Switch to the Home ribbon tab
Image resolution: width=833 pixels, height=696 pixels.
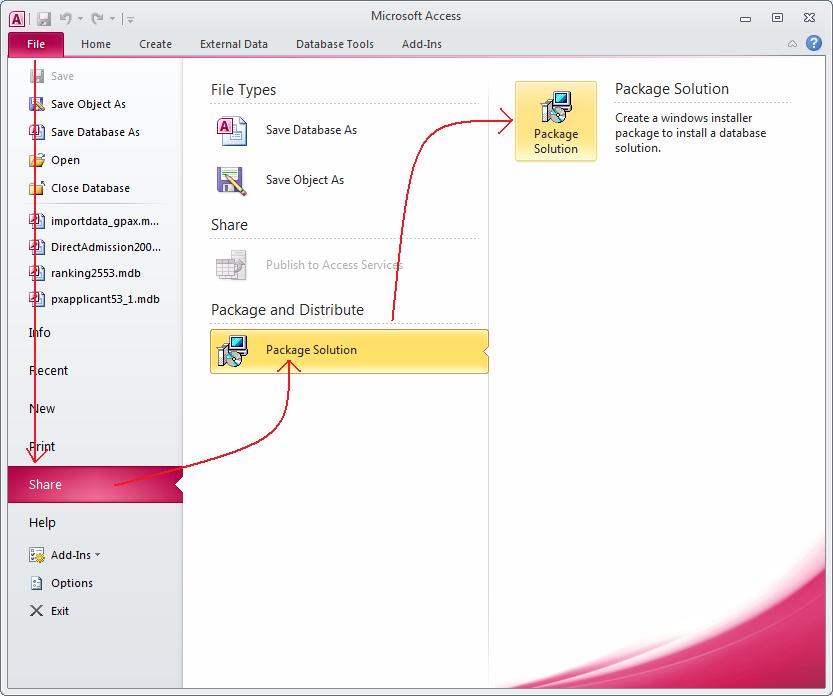[96, 44]
